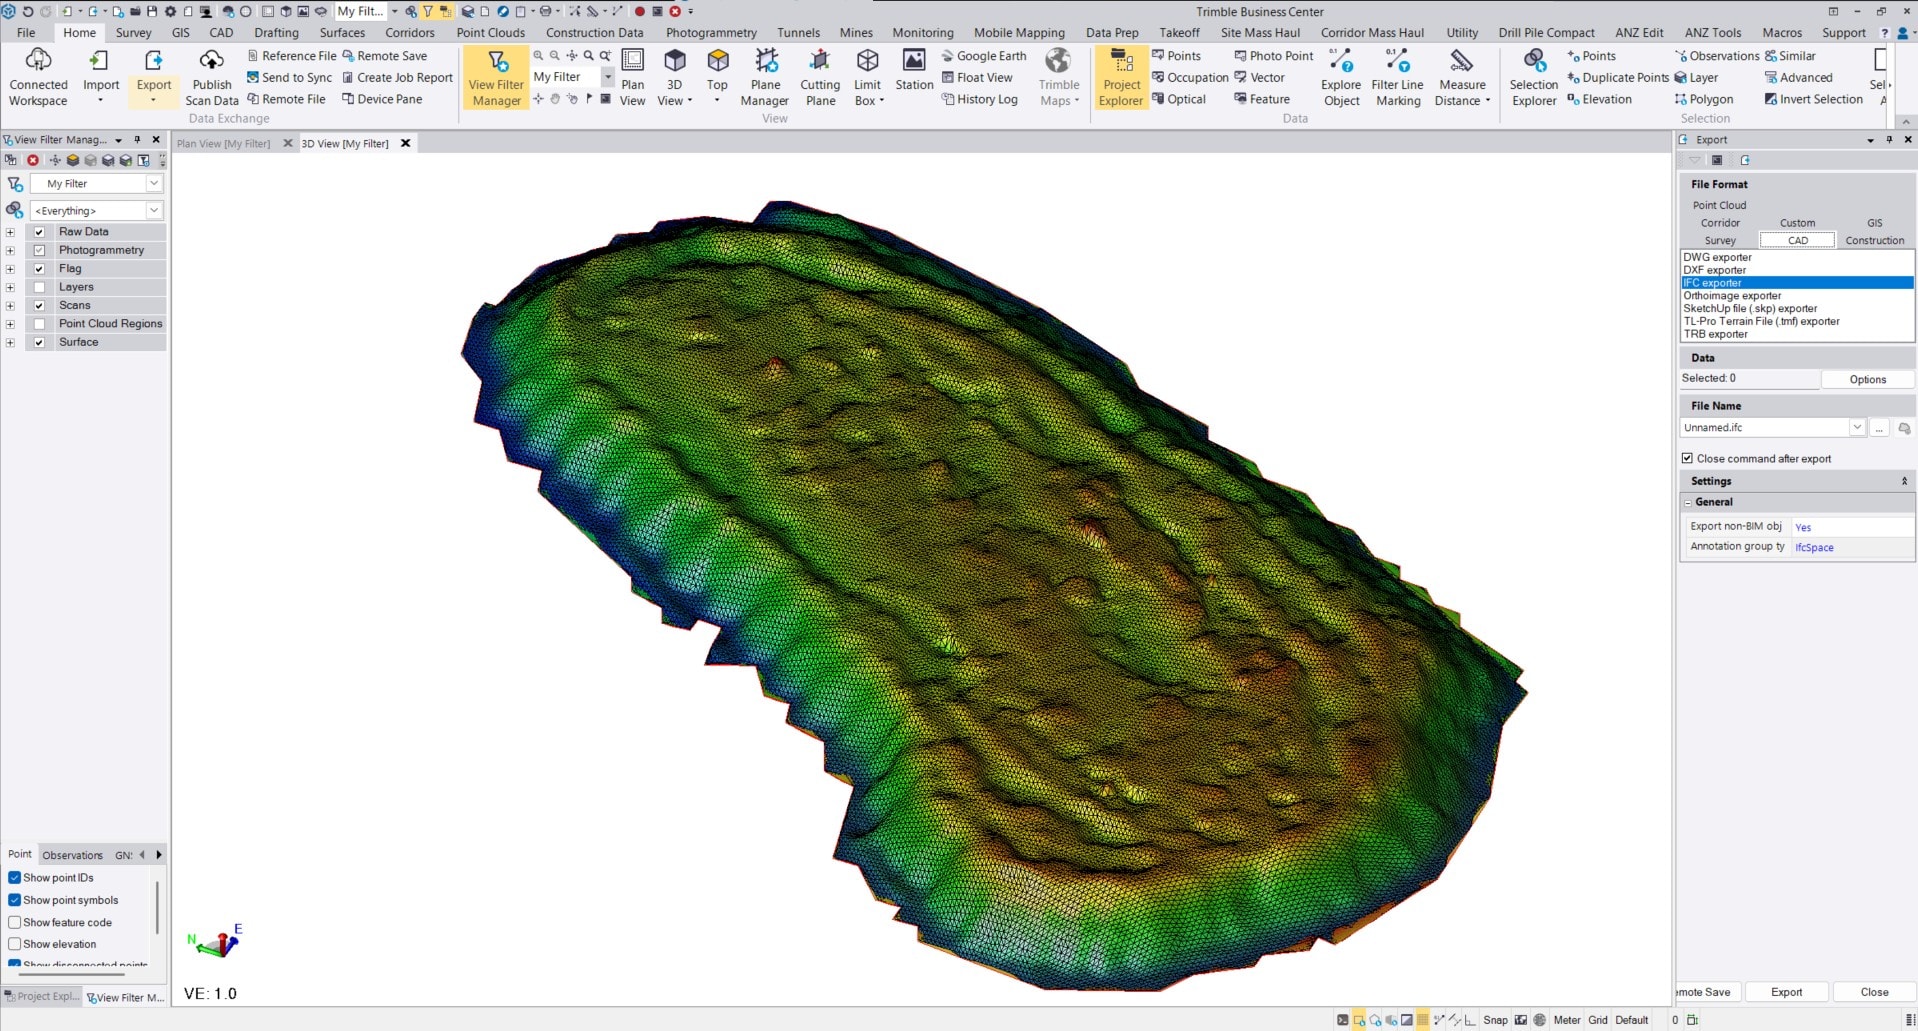
Task: Switch to Top view
Action: click(x=717, y=77)
